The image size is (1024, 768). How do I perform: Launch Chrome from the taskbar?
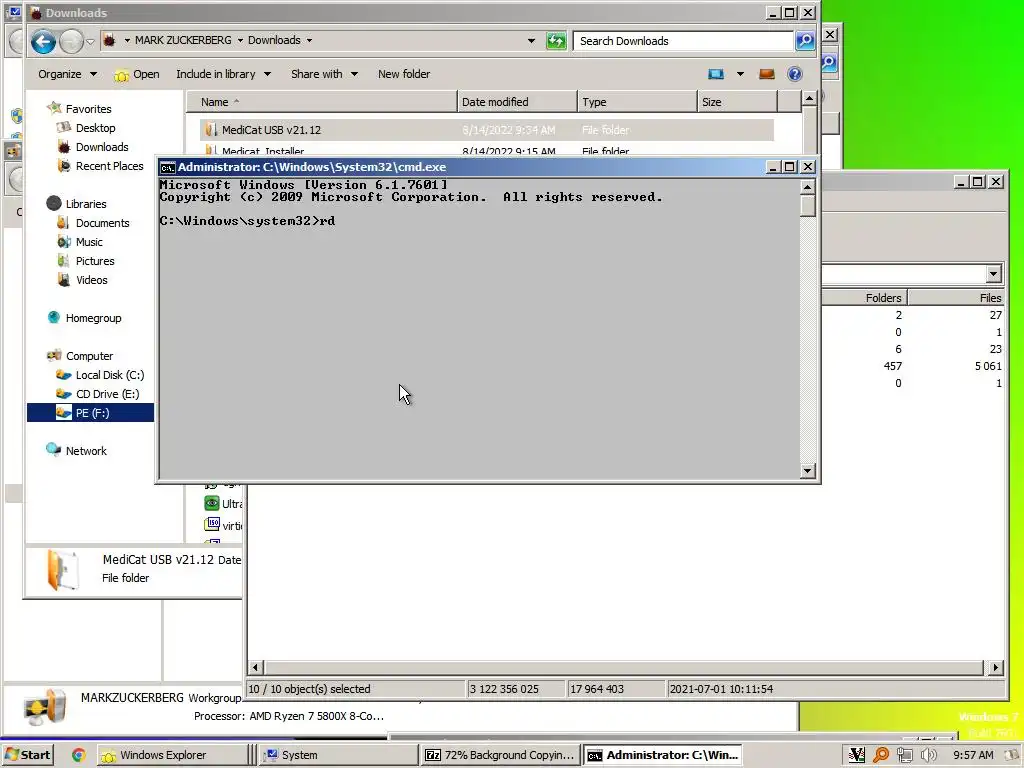tap(78, 755)
